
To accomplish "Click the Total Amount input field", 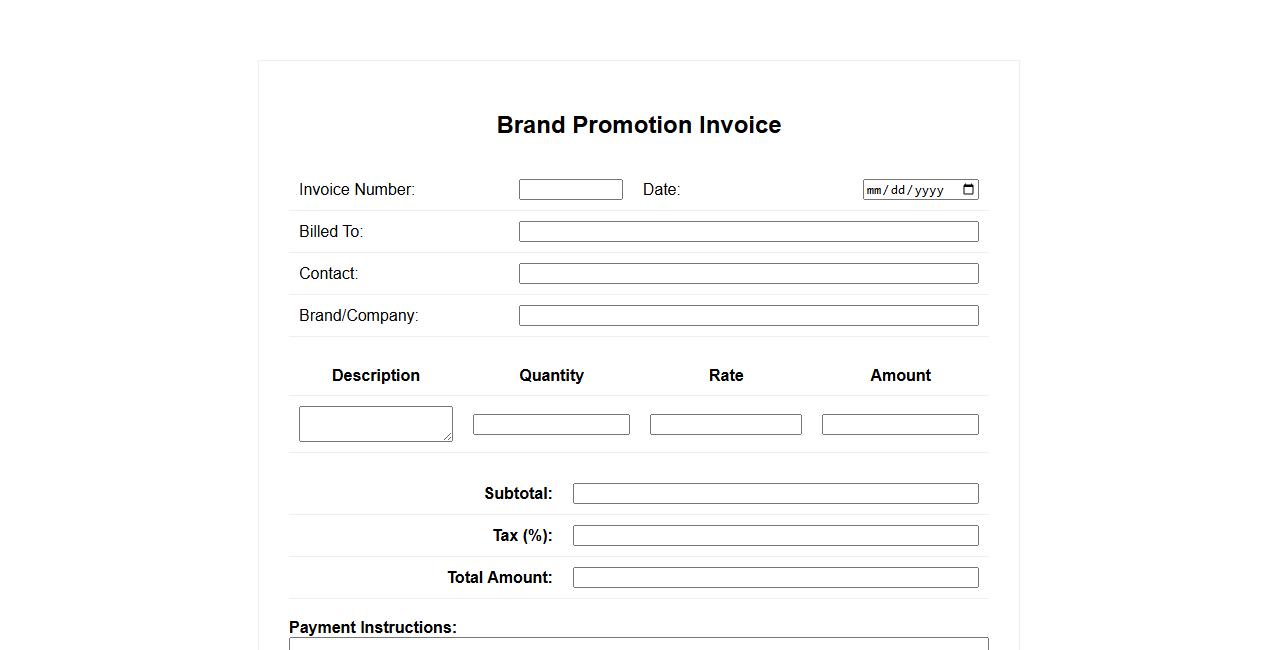I will click(775, 578).
